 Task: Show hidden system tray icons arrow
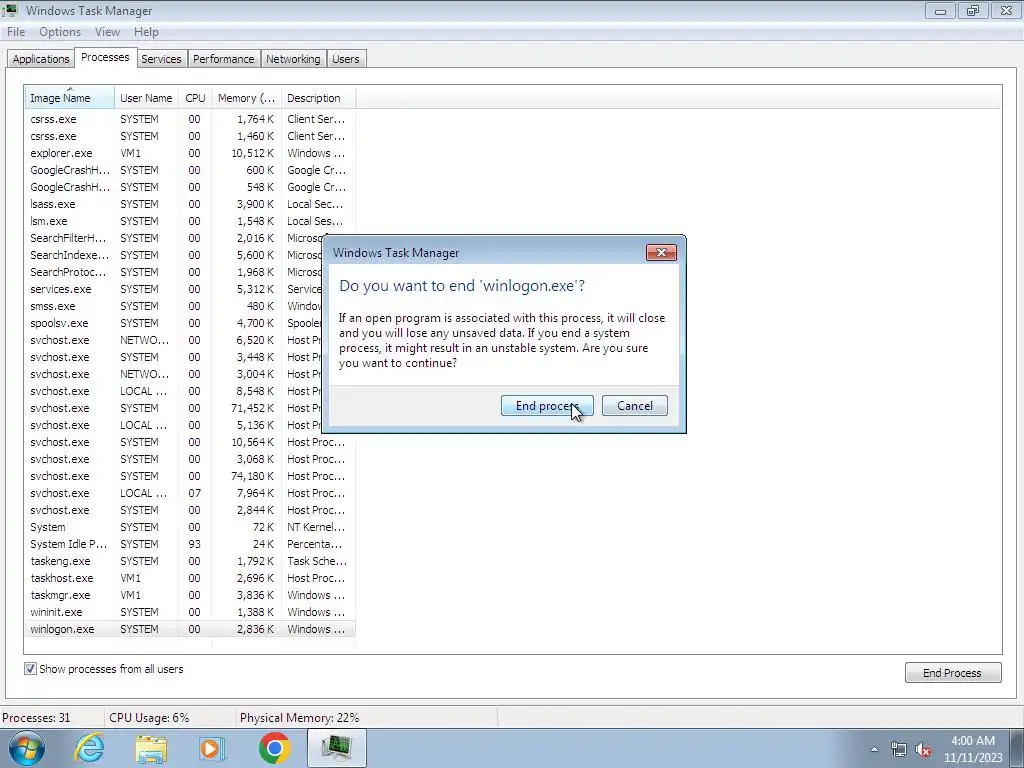coord(874,749)
